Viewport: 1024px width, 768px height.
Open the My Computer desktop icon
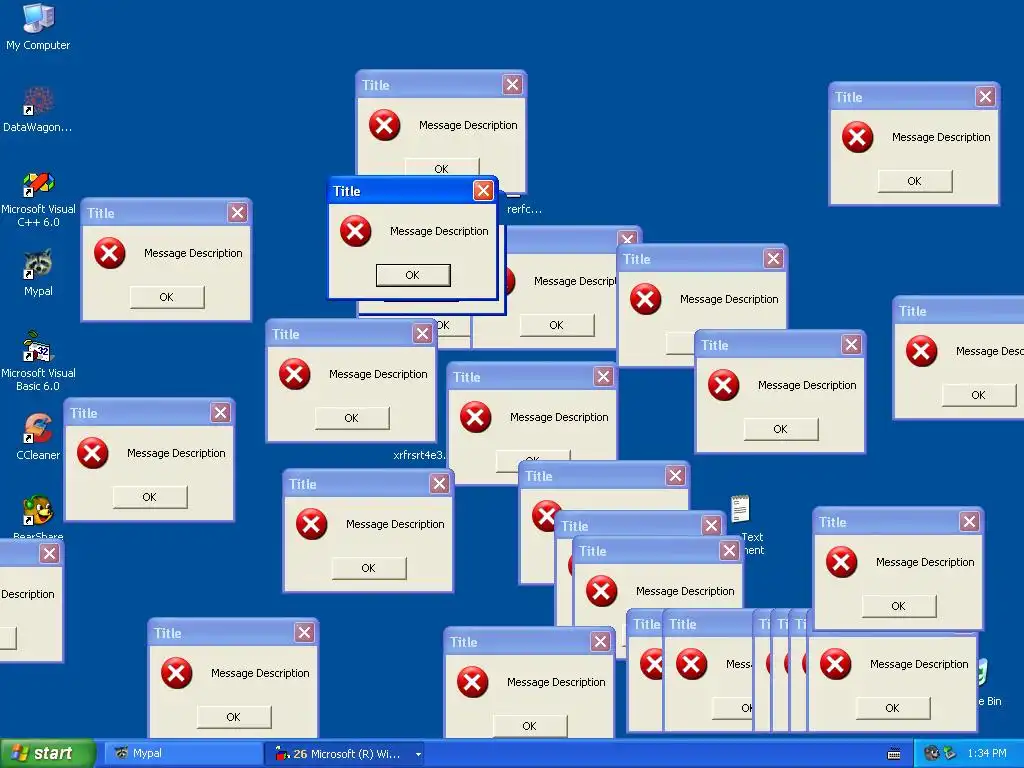click(x=38, y=26)
